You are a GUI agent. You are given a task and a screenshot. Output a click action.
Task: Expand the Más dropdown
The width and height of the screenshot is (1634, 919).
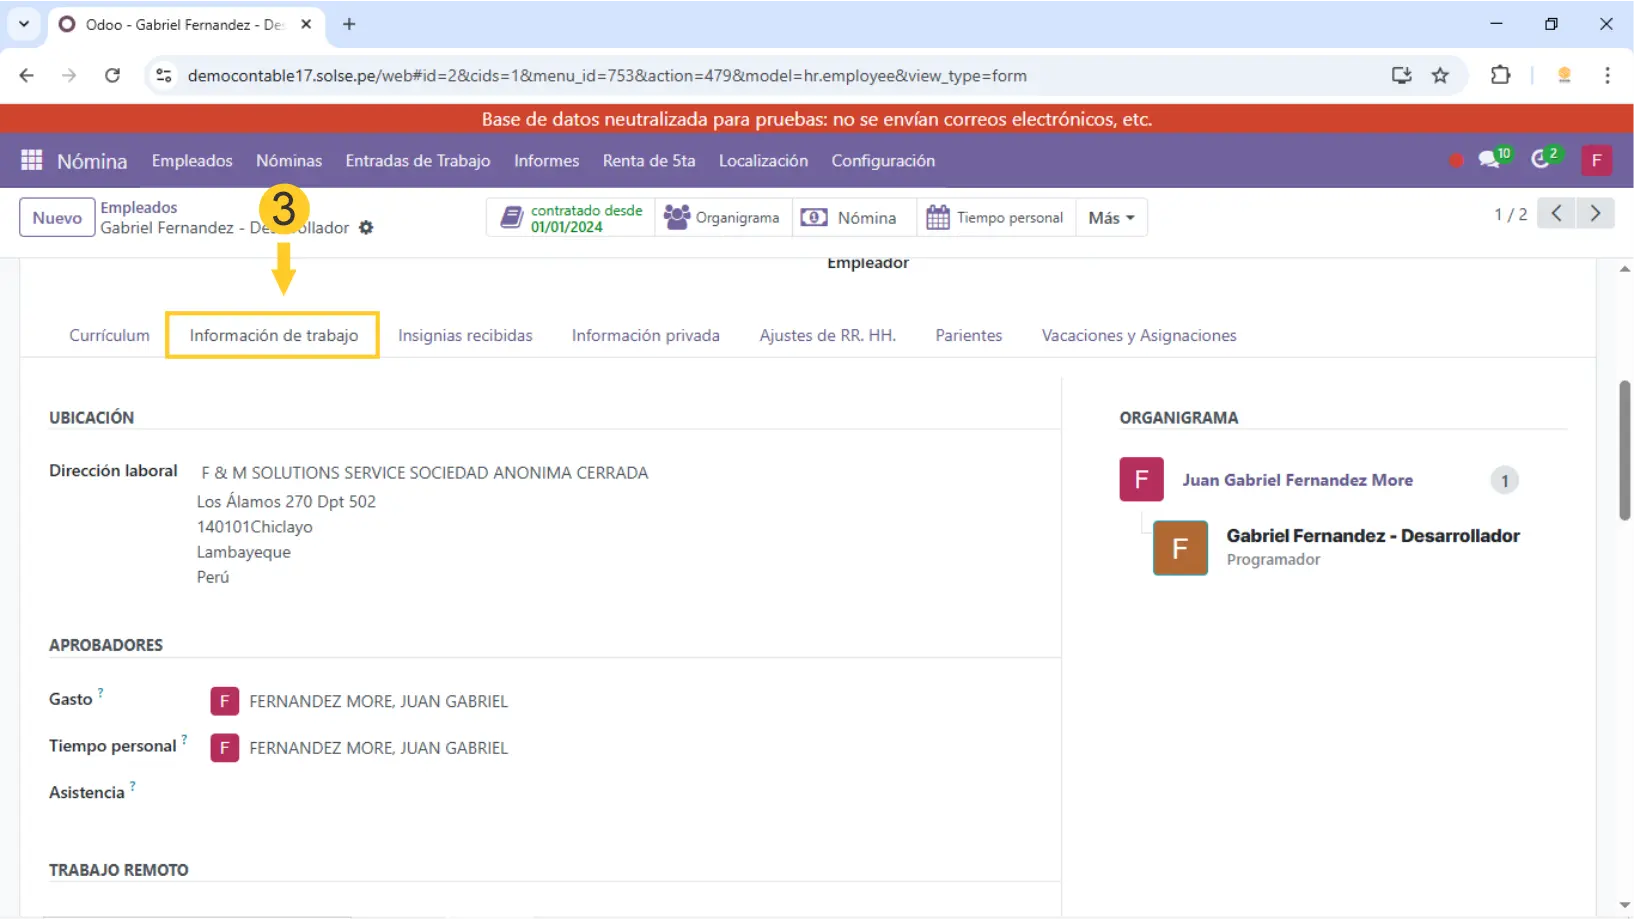click(x=1111, y=218)
